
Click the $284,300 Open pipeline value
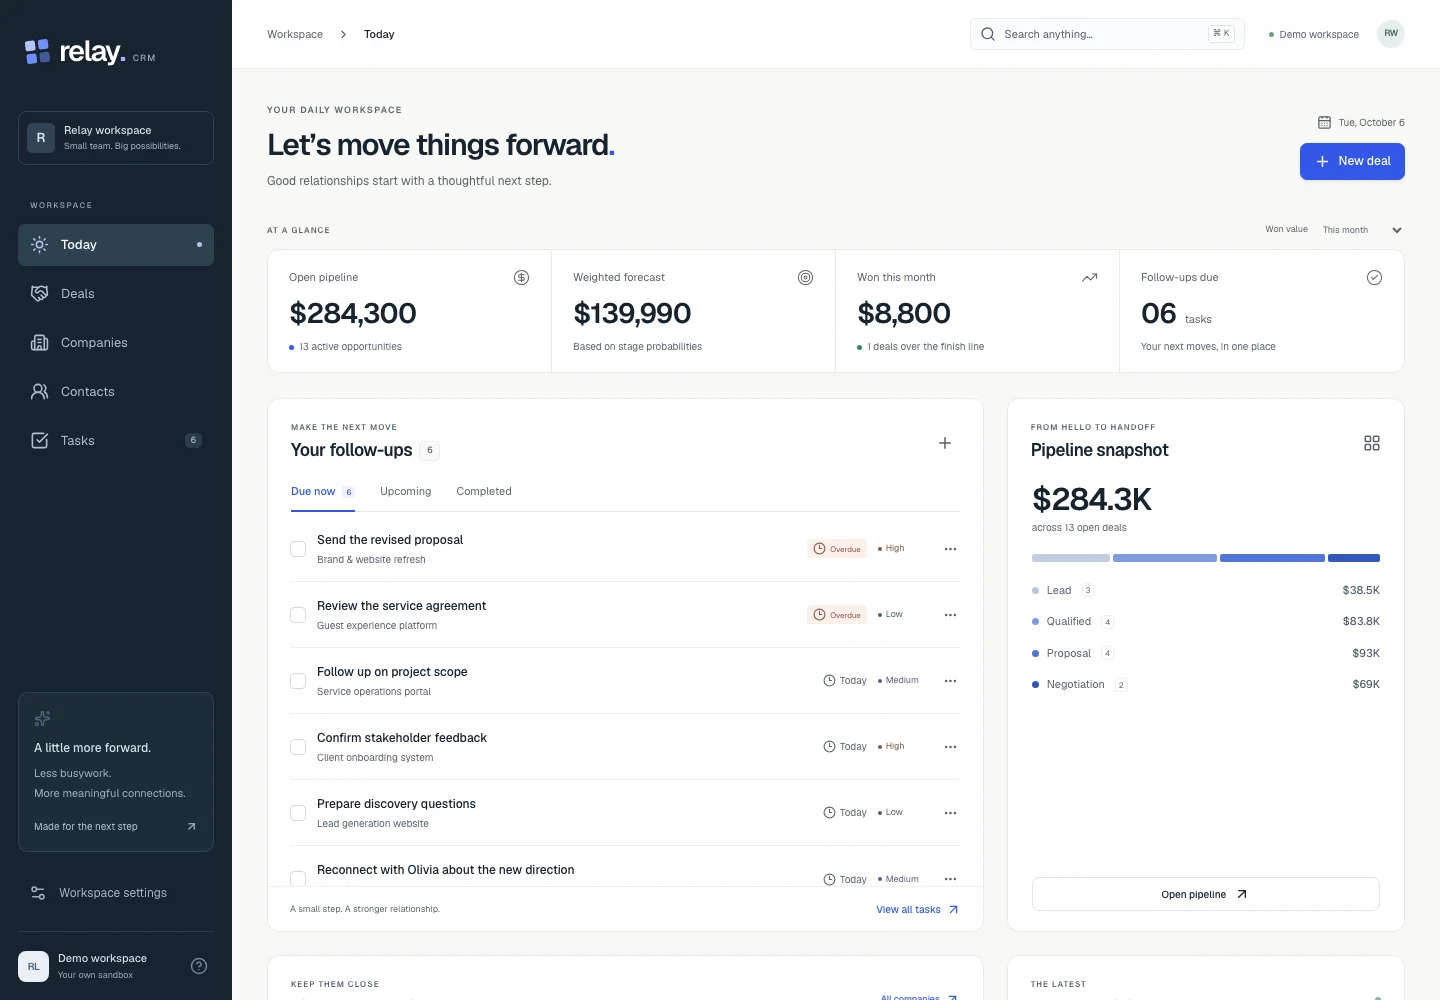click(x=353, y=314)
